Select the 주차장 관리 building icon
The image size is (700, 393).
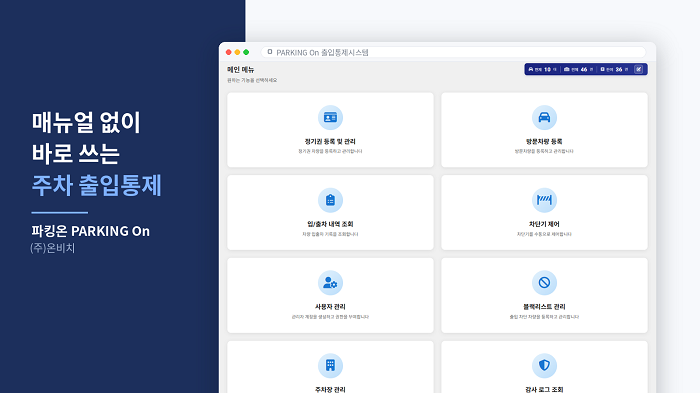click(x=330, y=365)
